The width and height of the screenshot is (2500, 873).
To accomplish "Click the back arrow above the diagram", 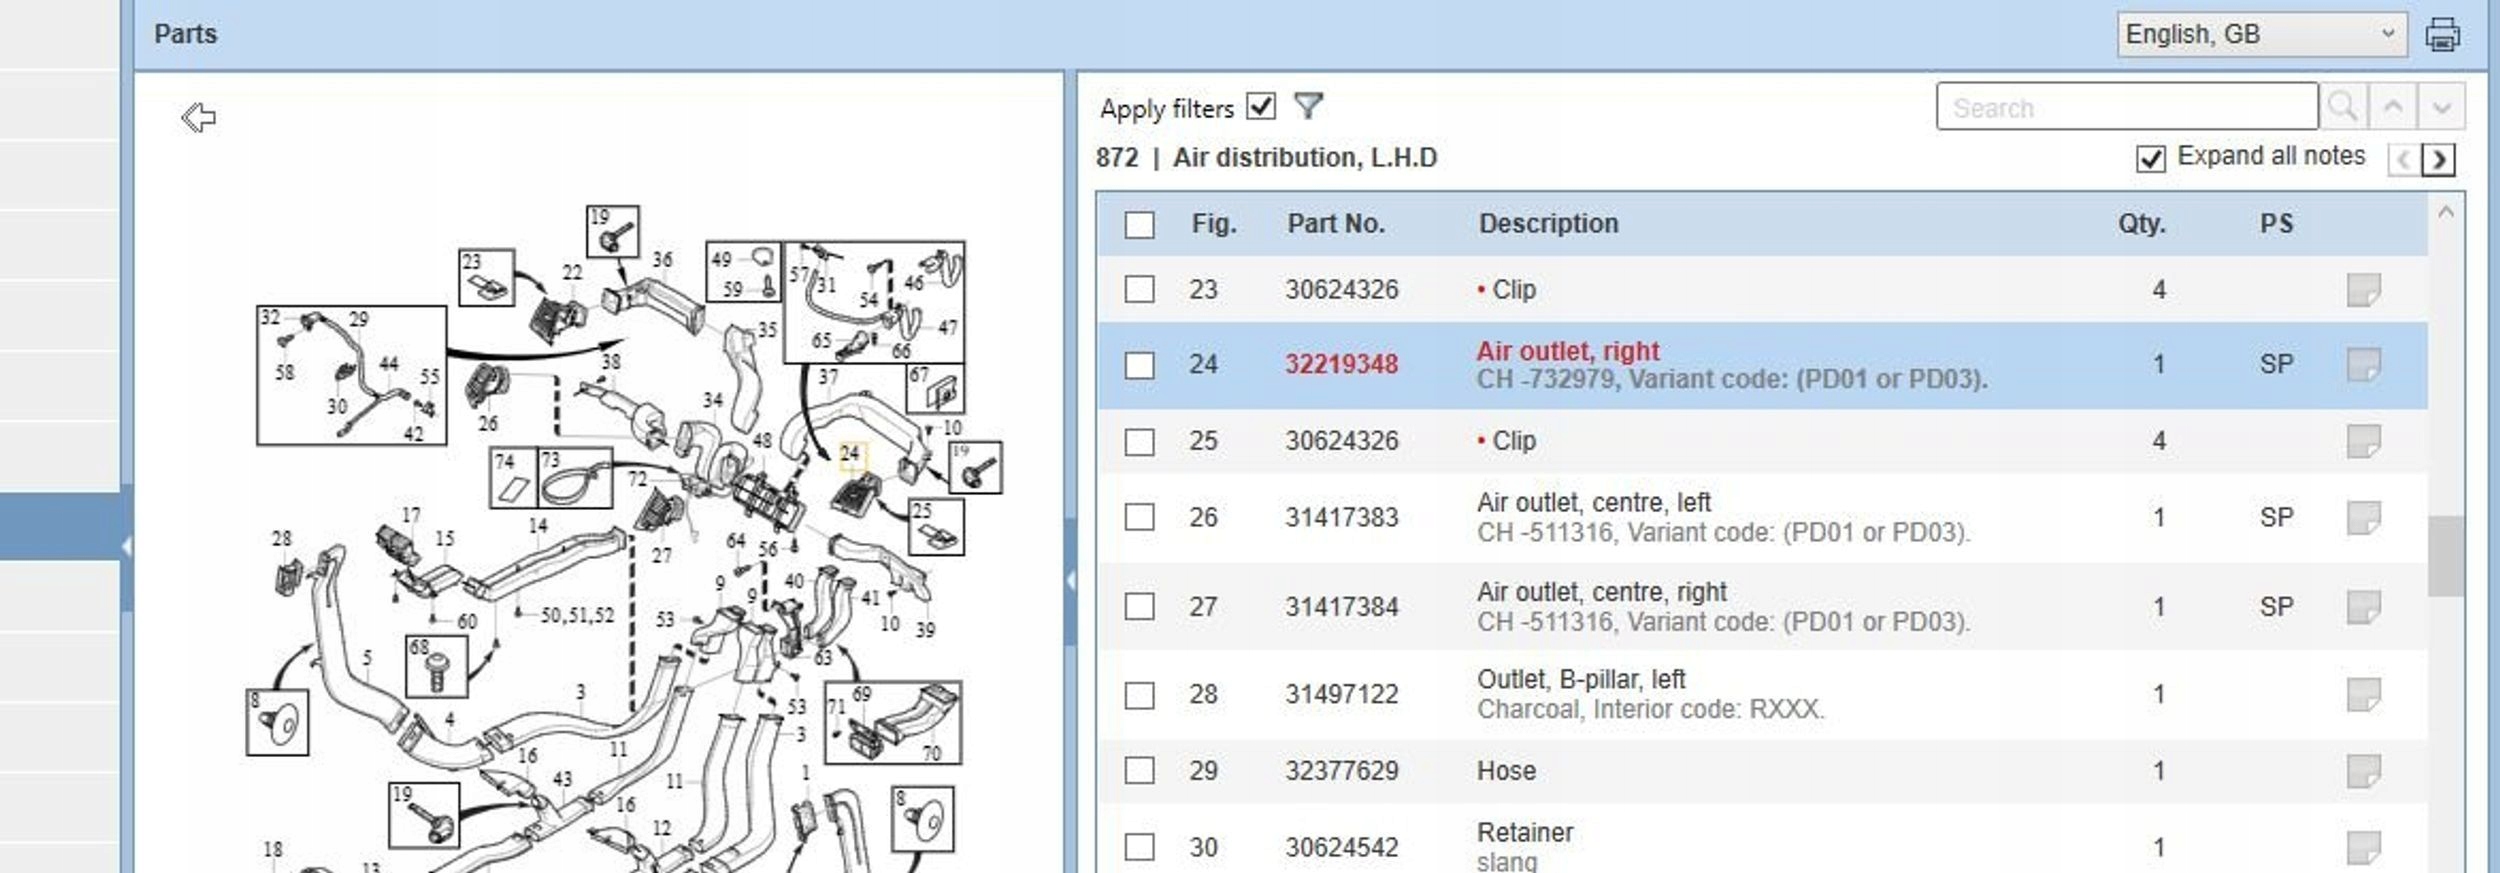I will click(x=198, y=117).
